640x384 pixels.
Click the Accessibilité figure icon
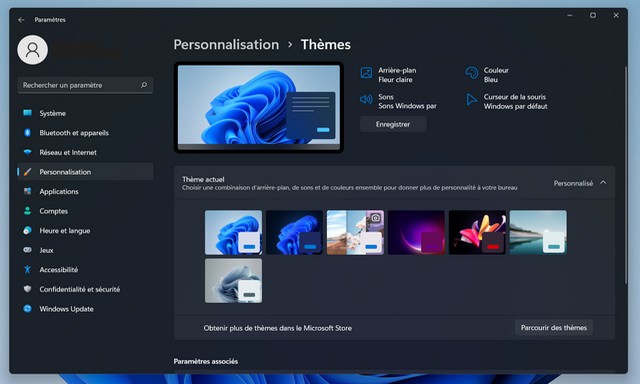(x=27, y=269)
